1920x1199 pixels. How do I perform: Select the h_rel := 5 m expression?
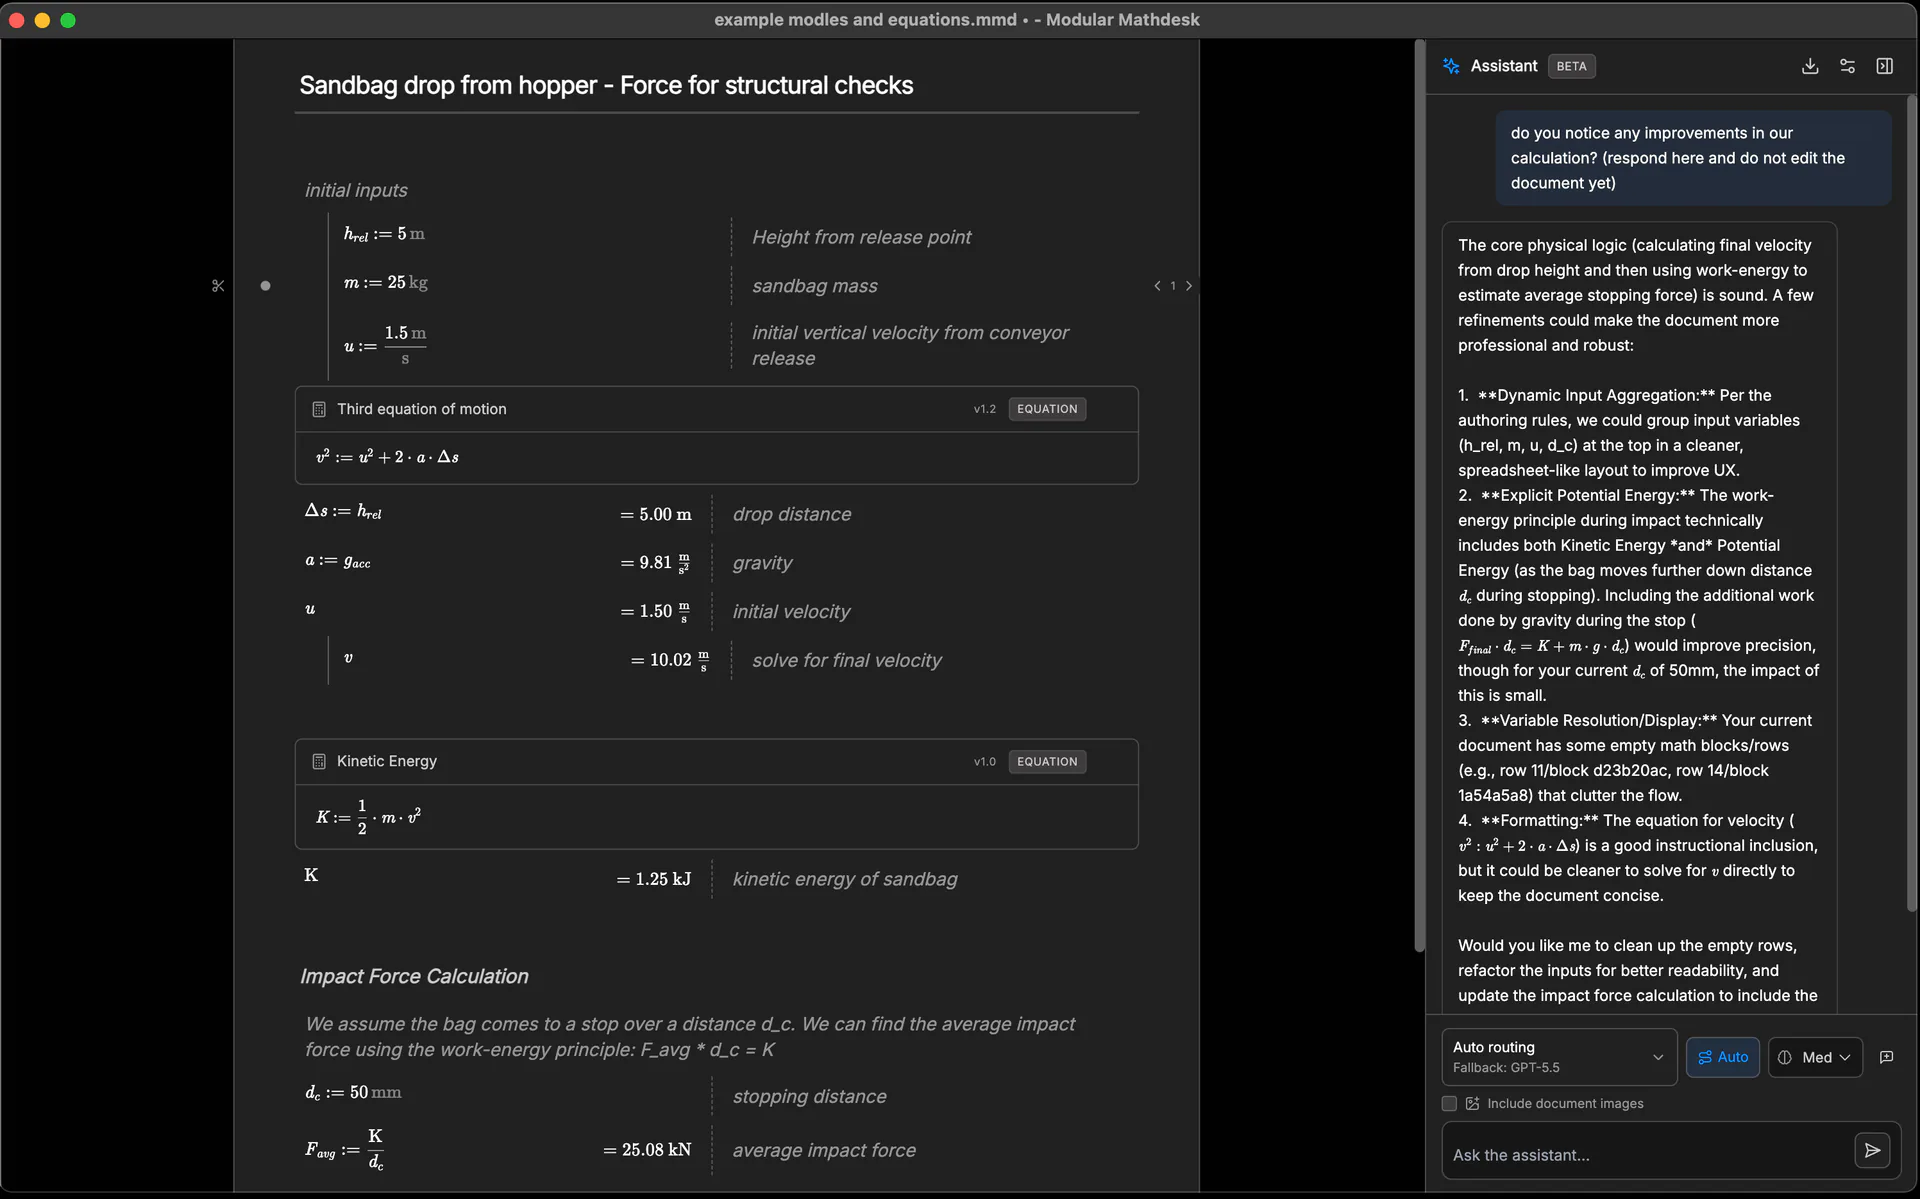384,234
